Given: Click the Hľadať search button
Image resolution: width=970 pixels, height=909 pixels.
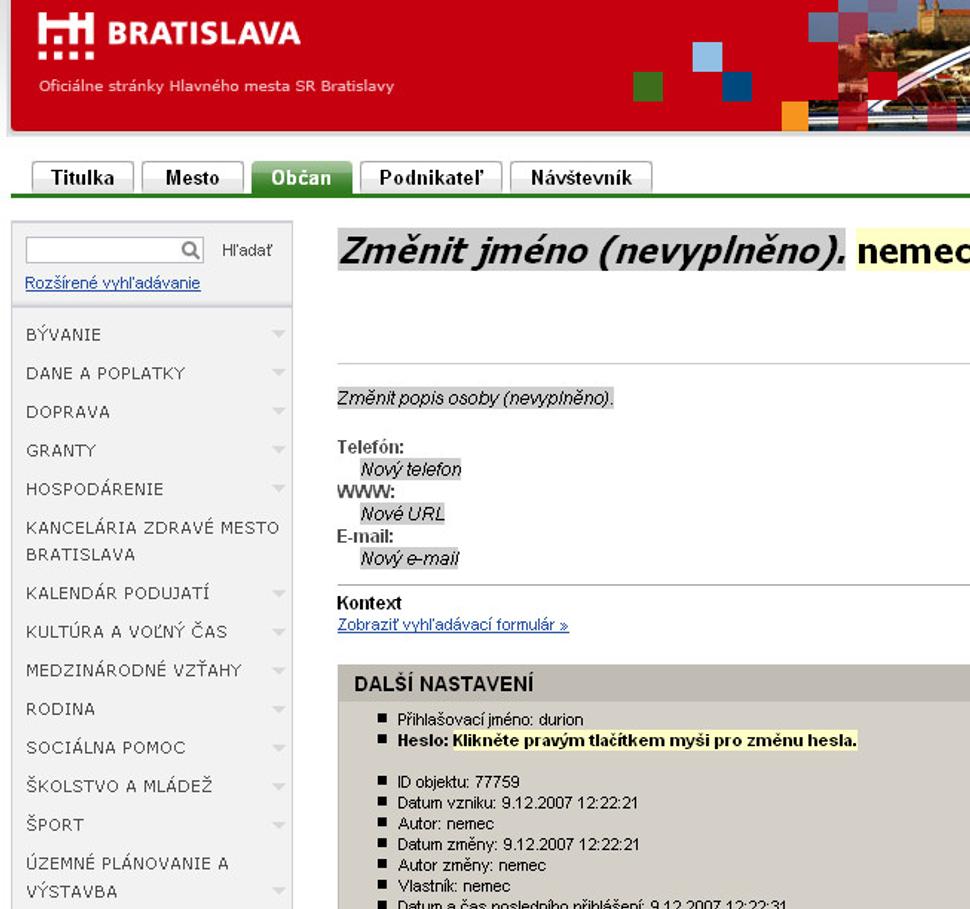Looking at the screenshot, I should coord(247,251).
